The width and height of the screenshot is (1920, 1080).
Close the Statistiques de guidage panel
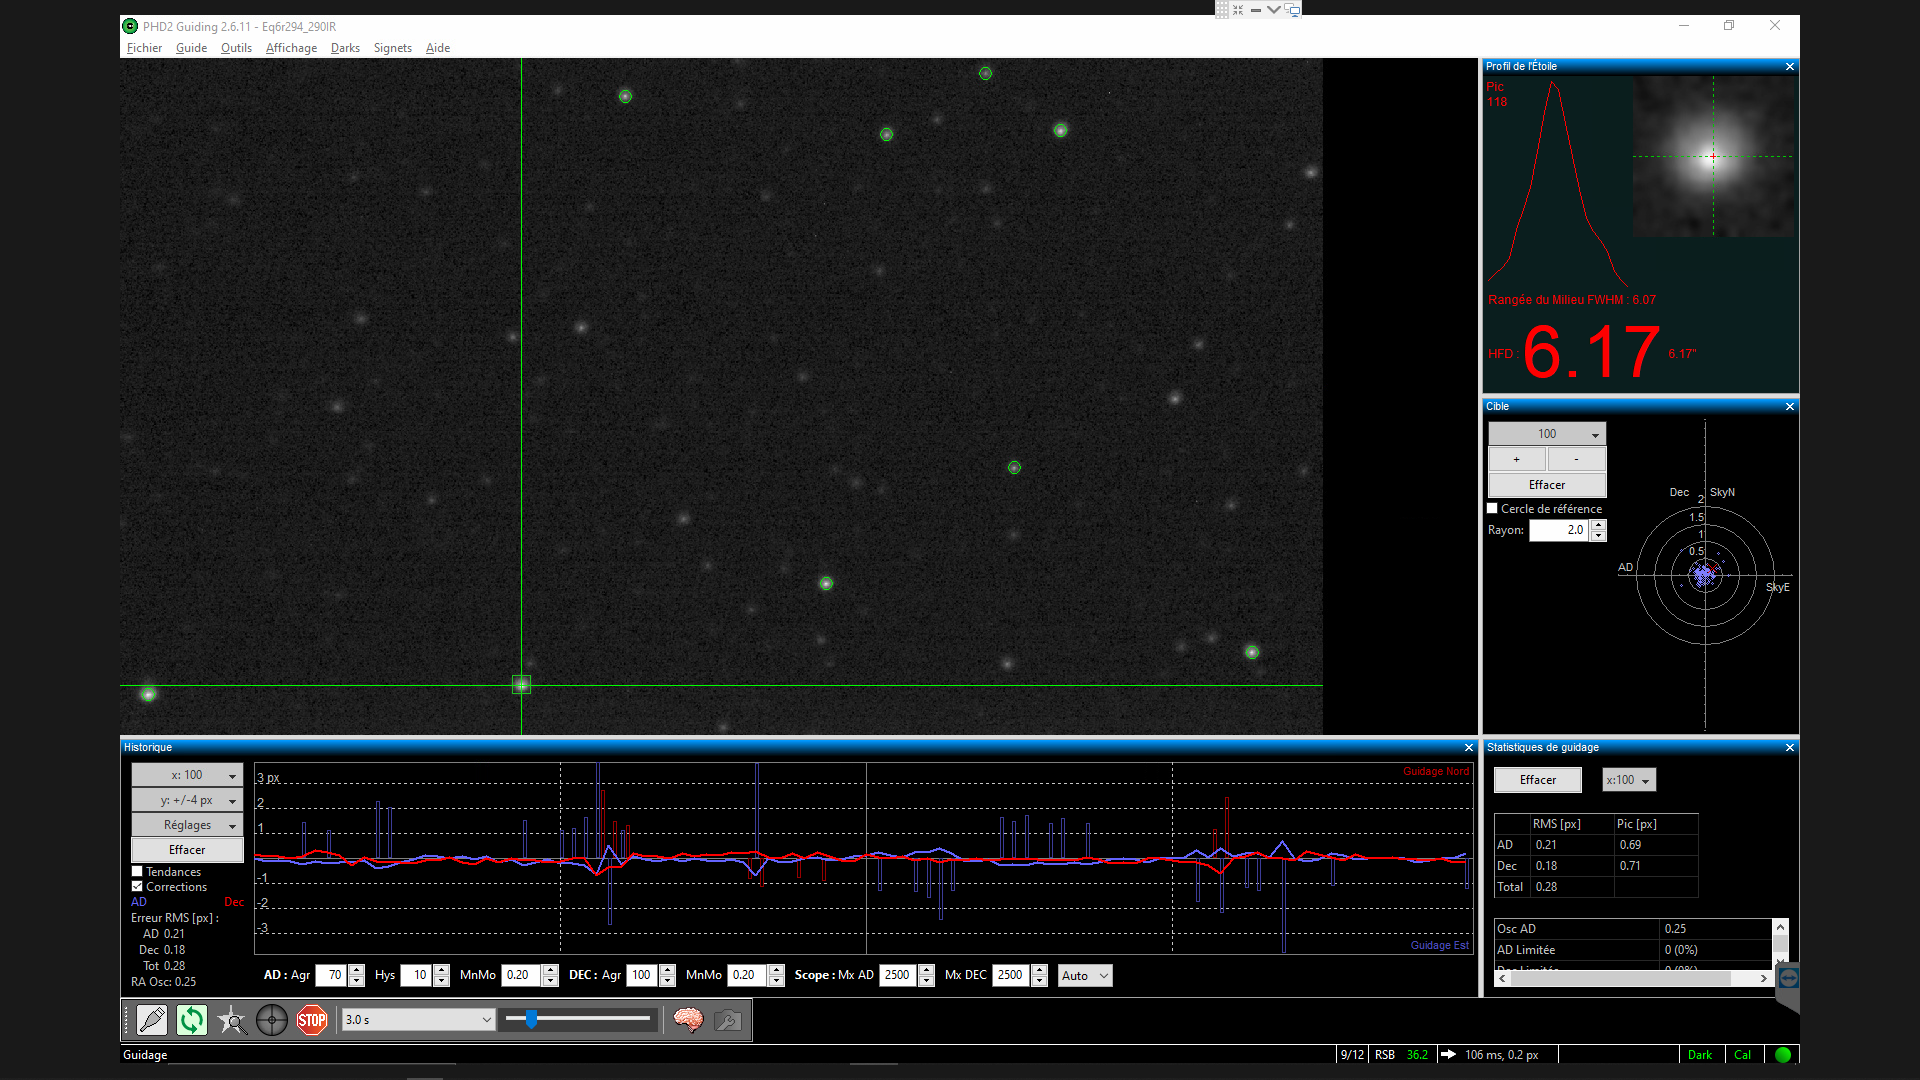(1790, 748)
